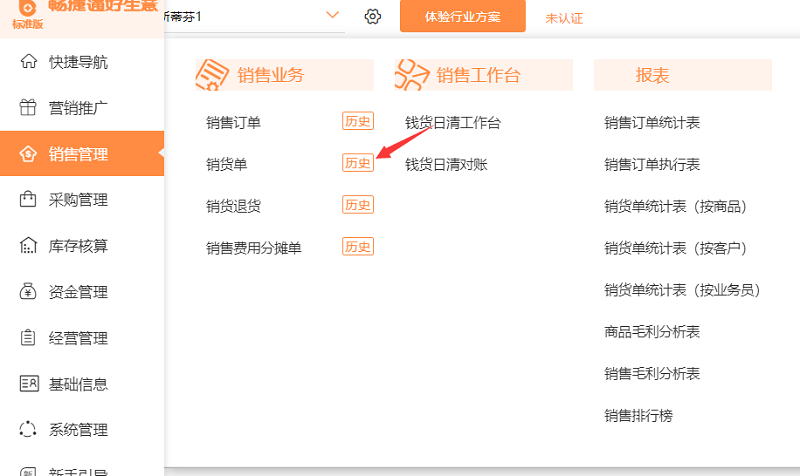
Task: Click the 库存核算 warehouse icon
Action: click(28, 245)
